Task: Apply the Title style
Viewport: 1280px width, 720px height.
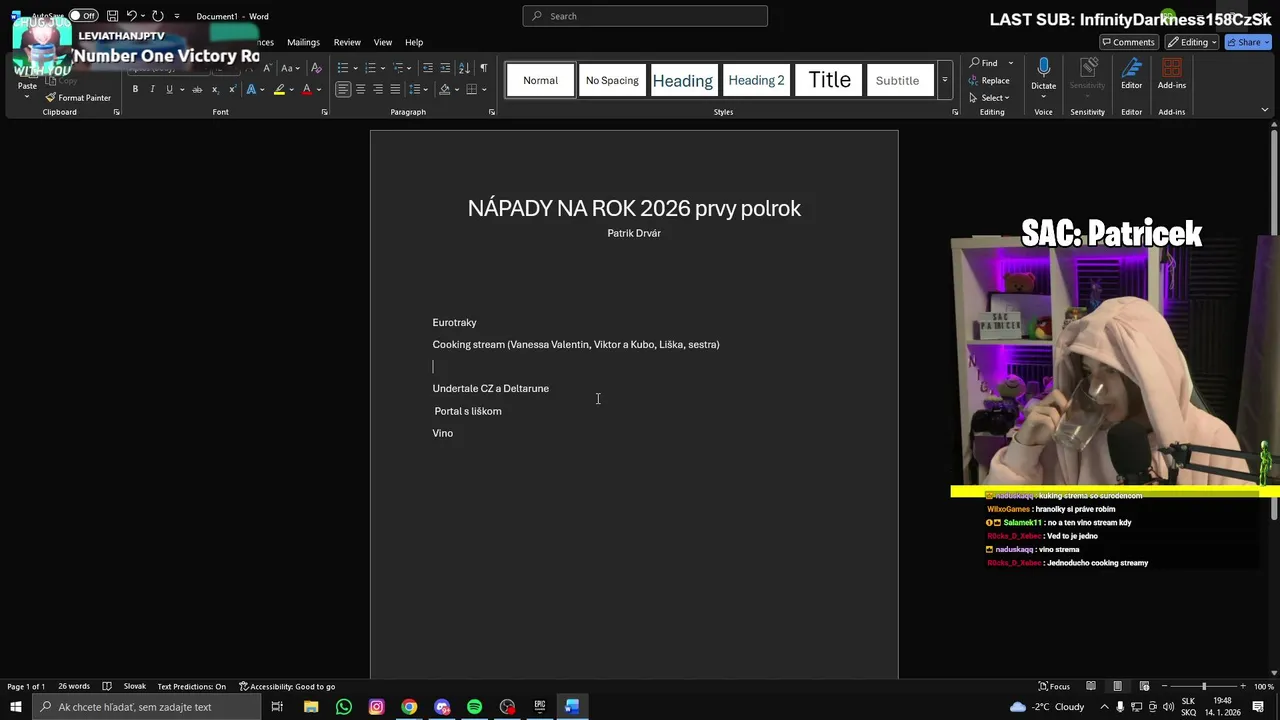Action: click(830, 80)
